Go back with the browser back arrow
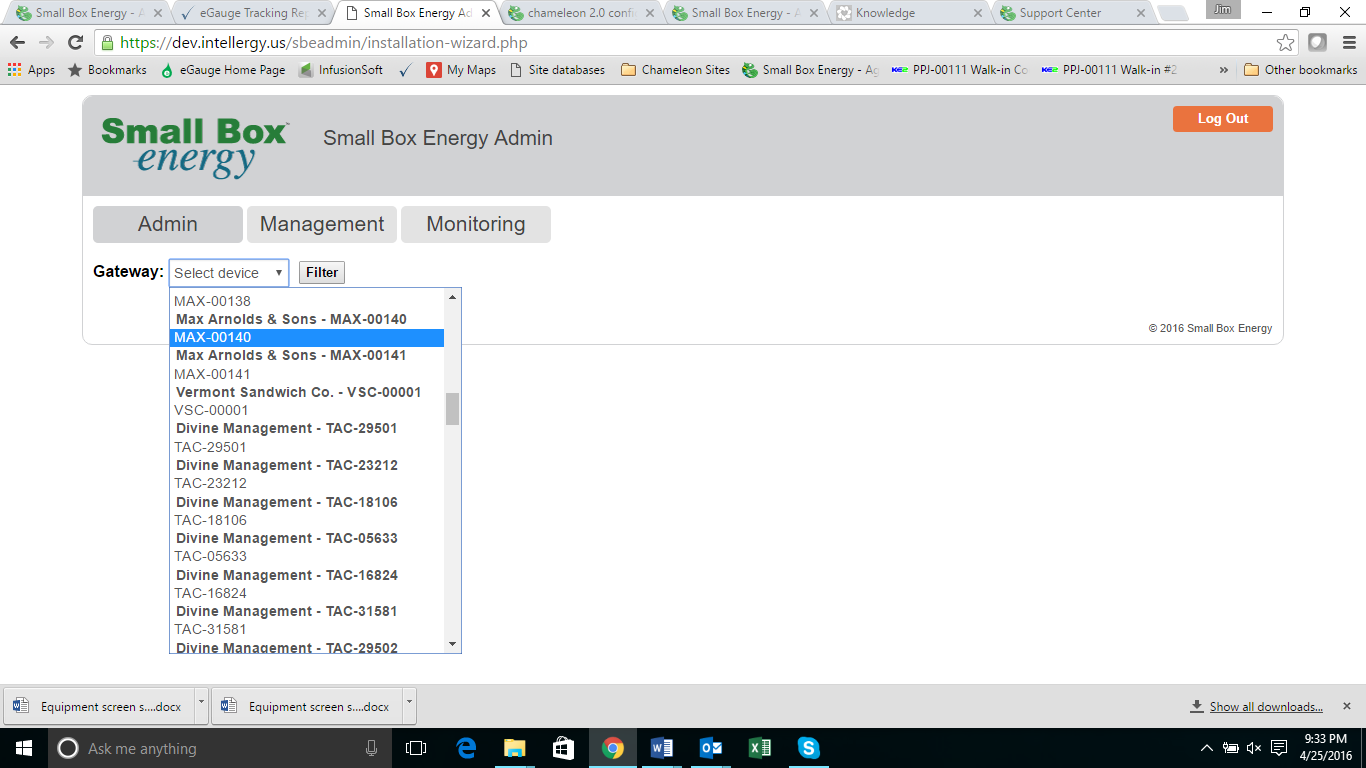Screen dimensions: 1366x768 coord(17,43)
